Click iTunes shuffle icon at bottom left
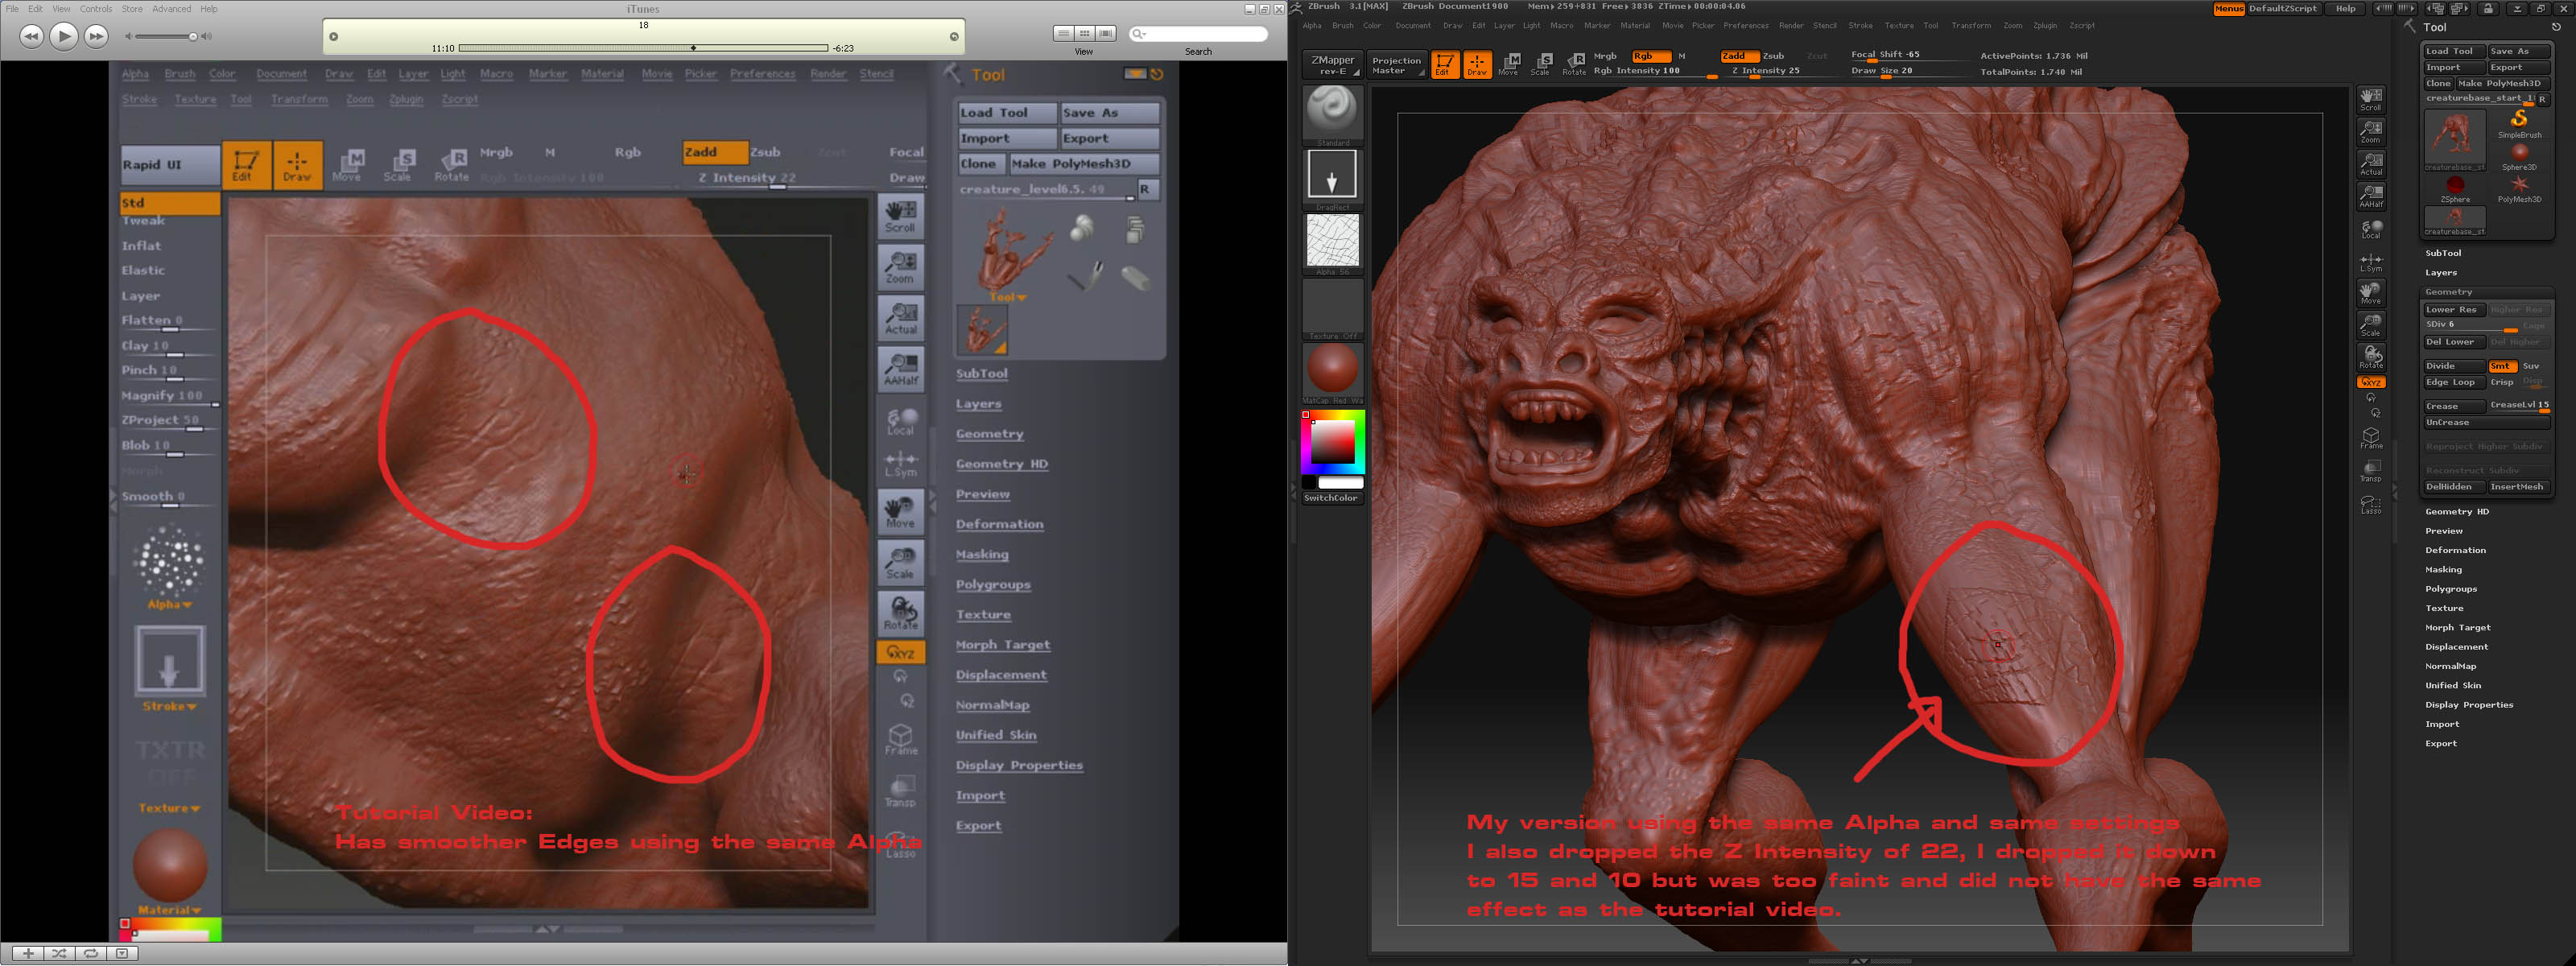The height and width of the screenshot is (966, 2576). coord(59,953)
